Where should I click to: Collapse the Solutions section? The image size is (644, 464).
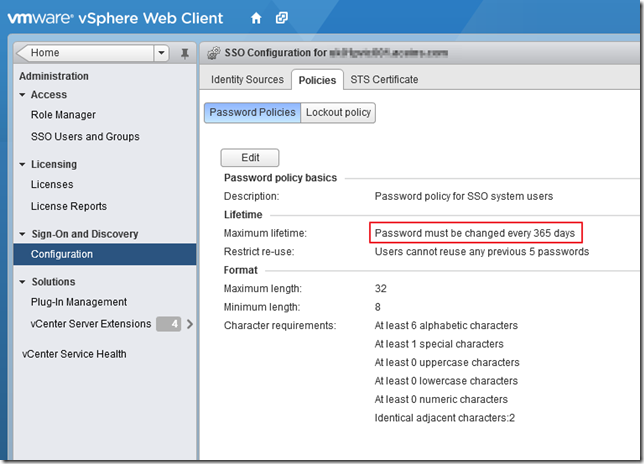(x=23, y=283)
